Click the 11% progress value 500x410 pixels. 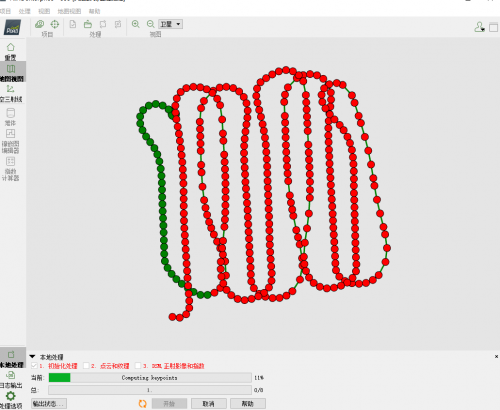[x=259, y=378]
